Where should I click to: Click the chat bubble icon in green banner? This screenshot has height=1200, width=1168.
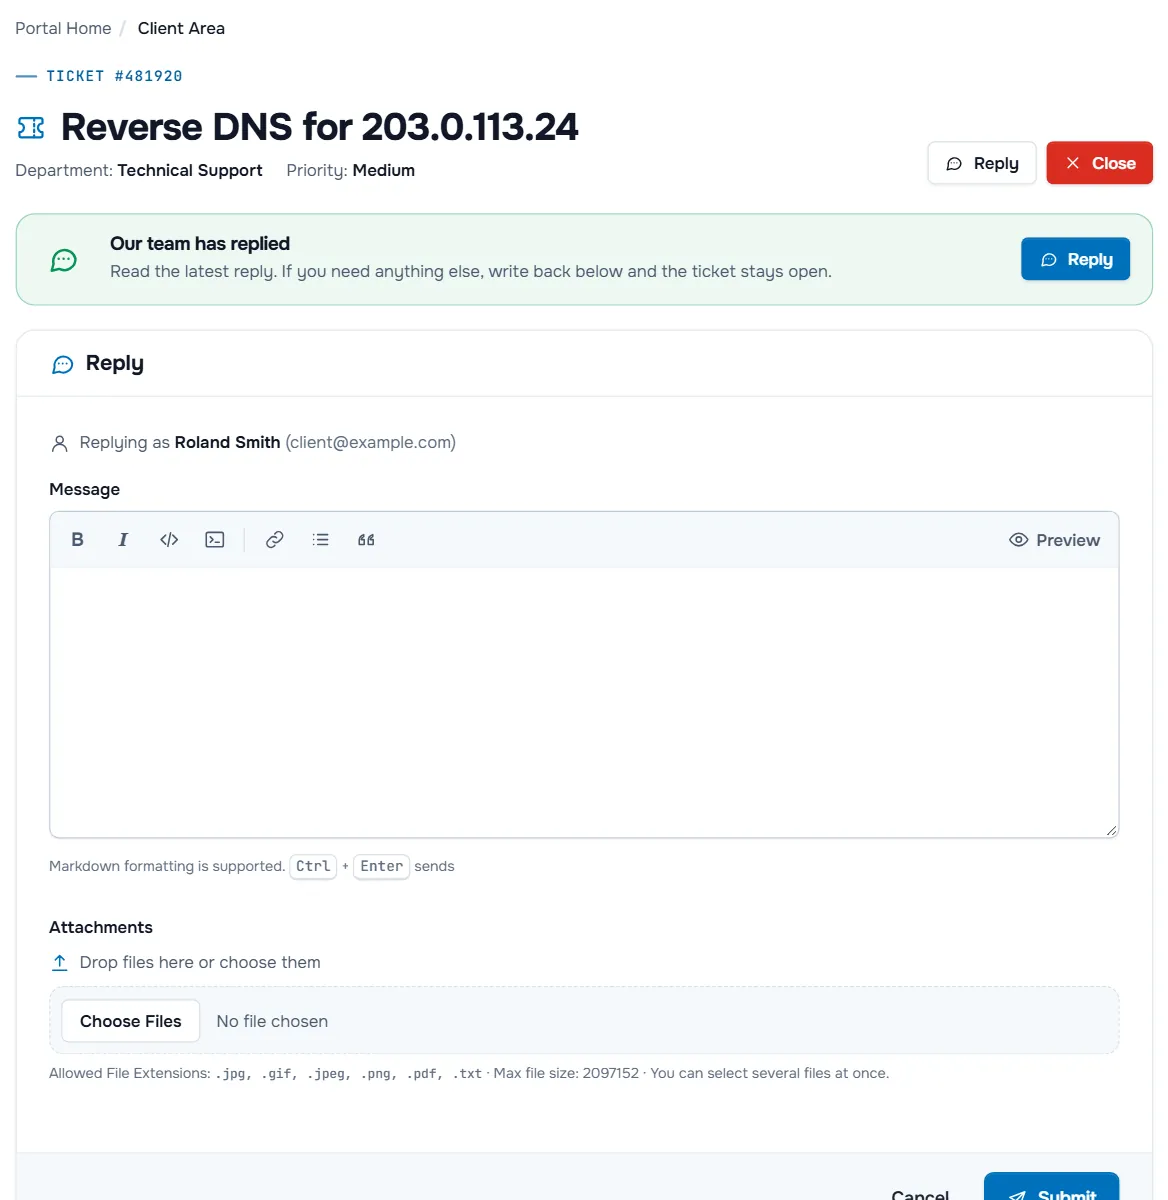coord(64,260)
